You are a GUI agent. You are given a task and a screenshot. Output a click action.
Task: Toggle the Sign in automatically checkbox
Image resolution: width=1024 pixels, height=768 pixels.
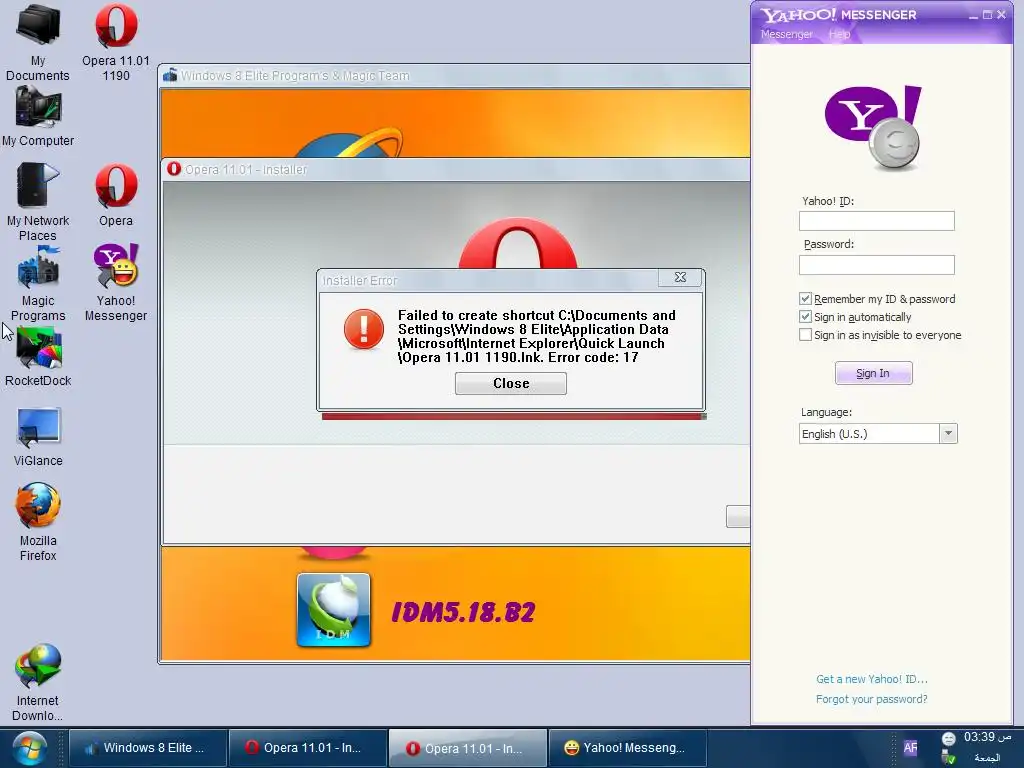805,317
